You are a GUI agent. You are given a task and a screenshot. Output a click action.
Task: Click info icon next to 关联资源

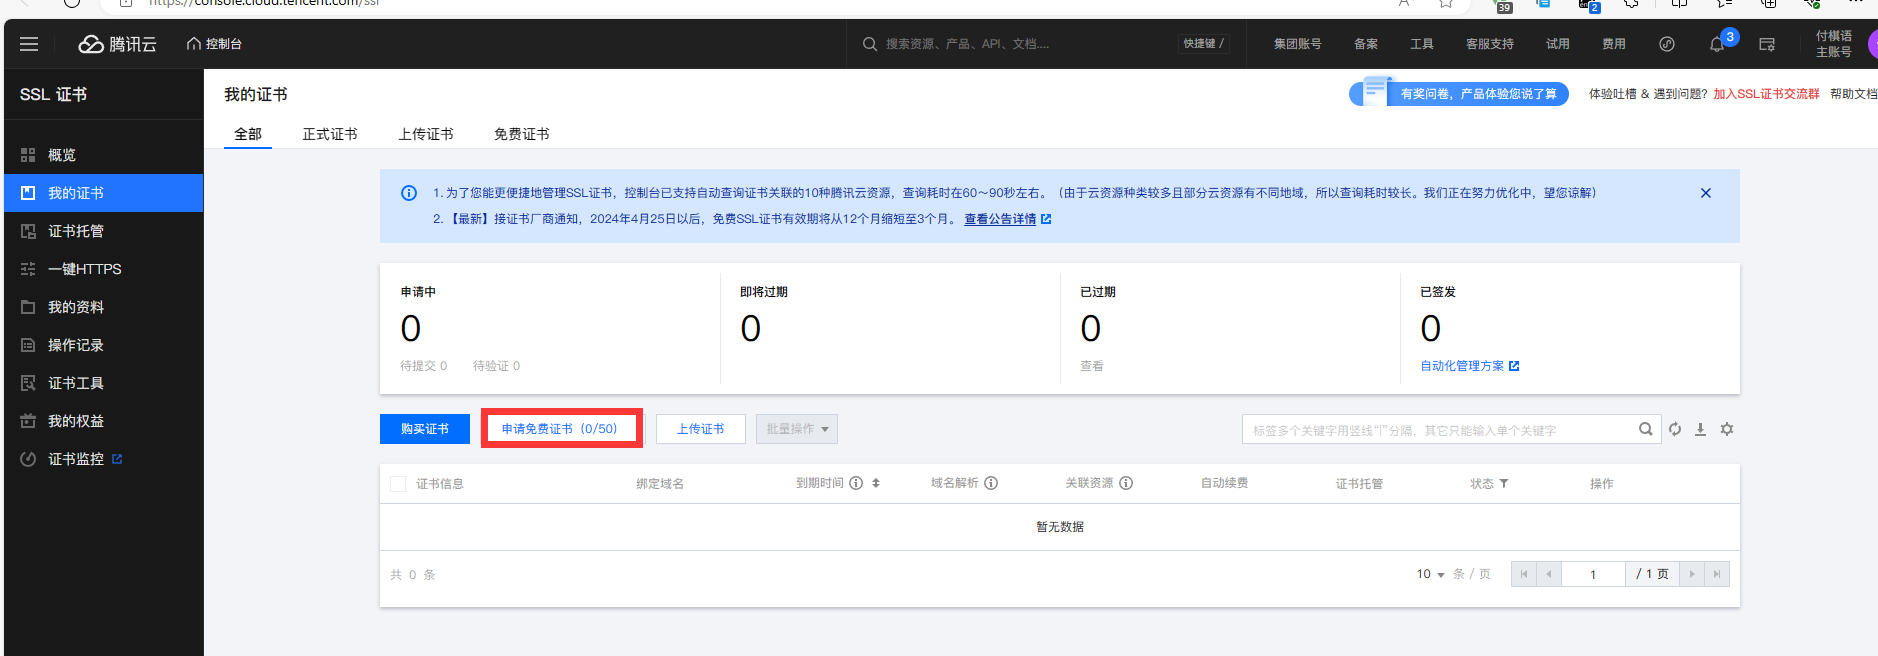[1126, 483]
